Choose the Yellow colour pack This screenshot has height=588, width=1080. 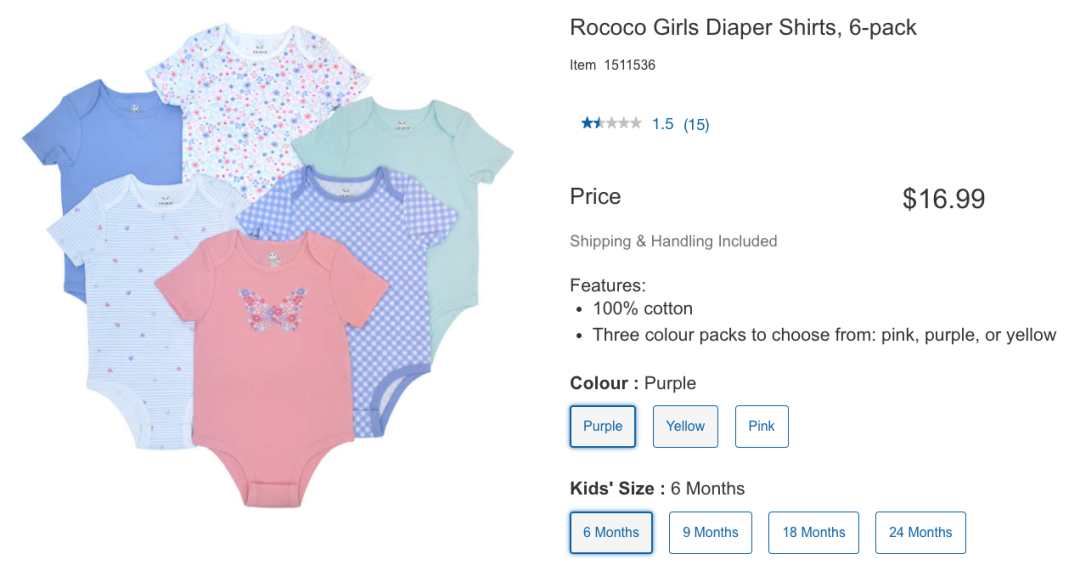[686, 426]
